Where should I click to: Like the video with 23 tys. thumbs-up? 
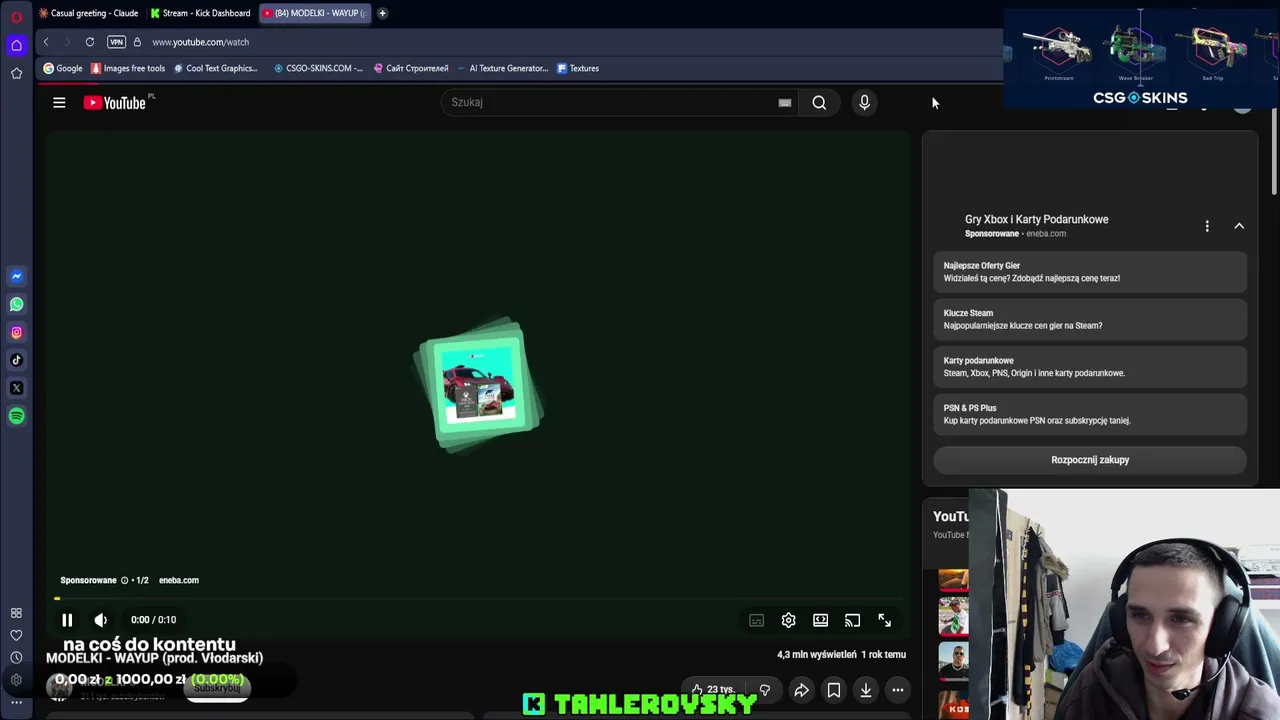(x=712, y=690)
